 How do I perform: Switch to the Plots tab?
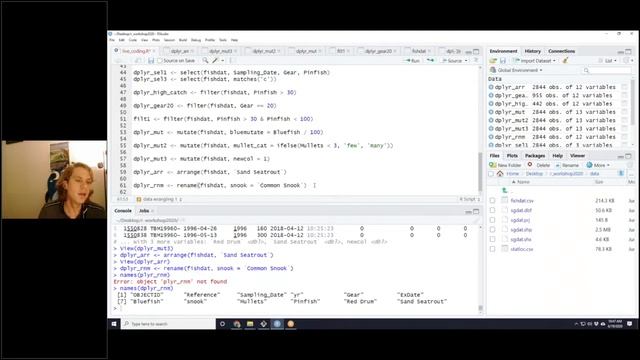512,156
